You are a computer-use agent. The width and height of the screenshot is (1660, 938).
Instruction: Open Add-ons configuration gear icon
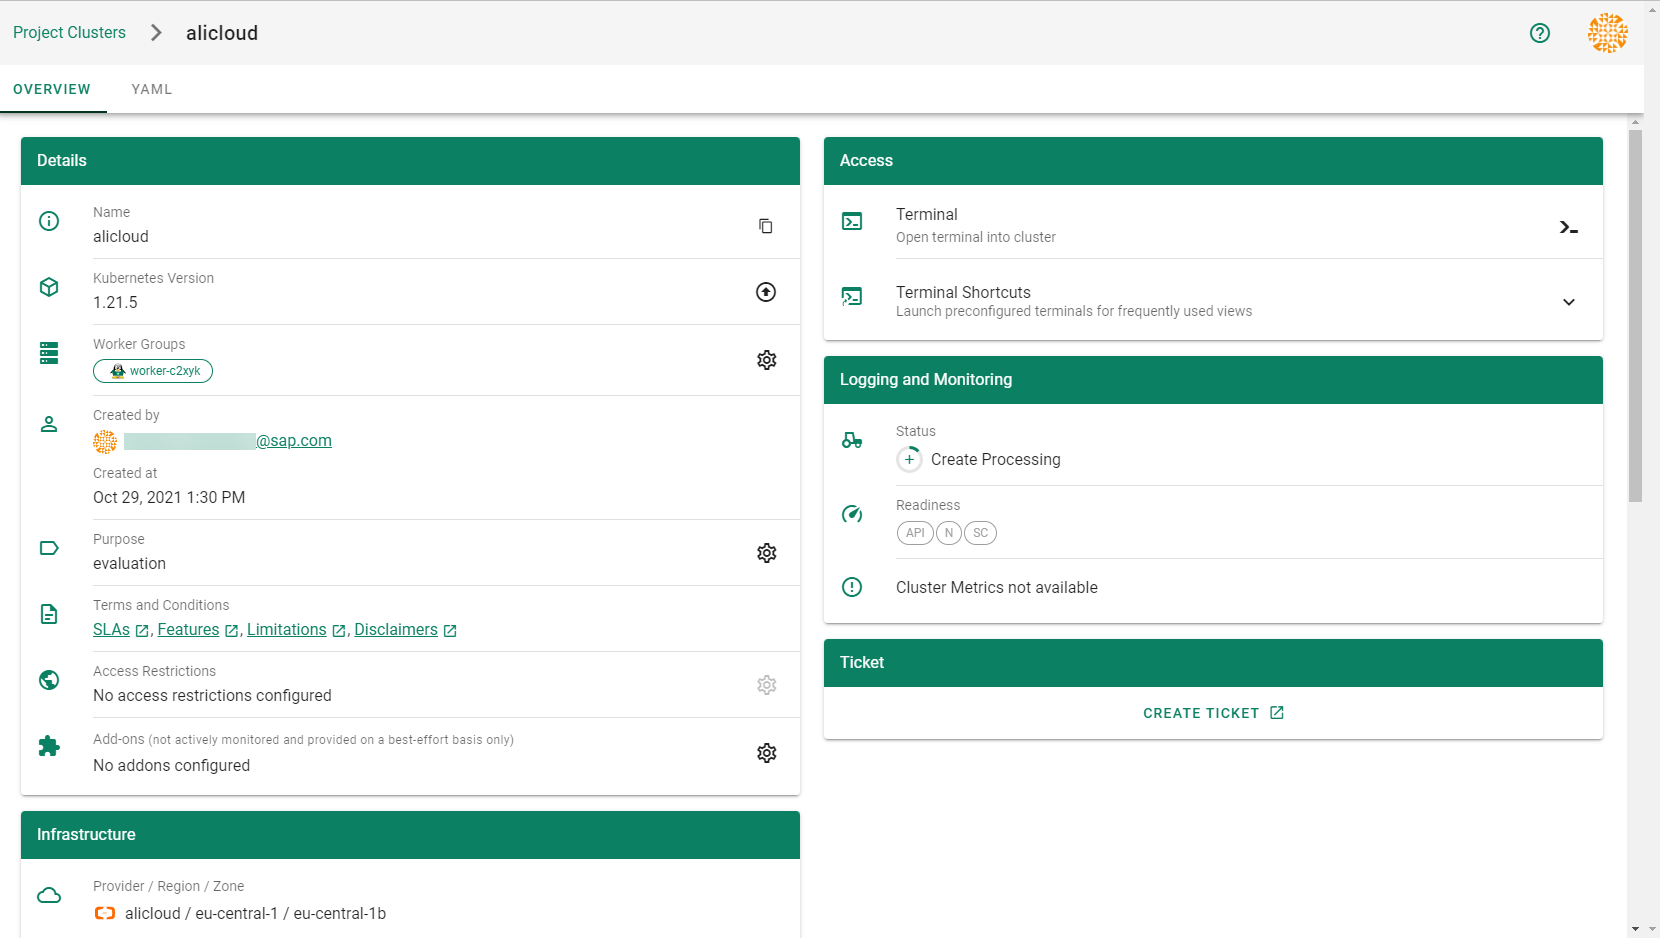(766, 753)
